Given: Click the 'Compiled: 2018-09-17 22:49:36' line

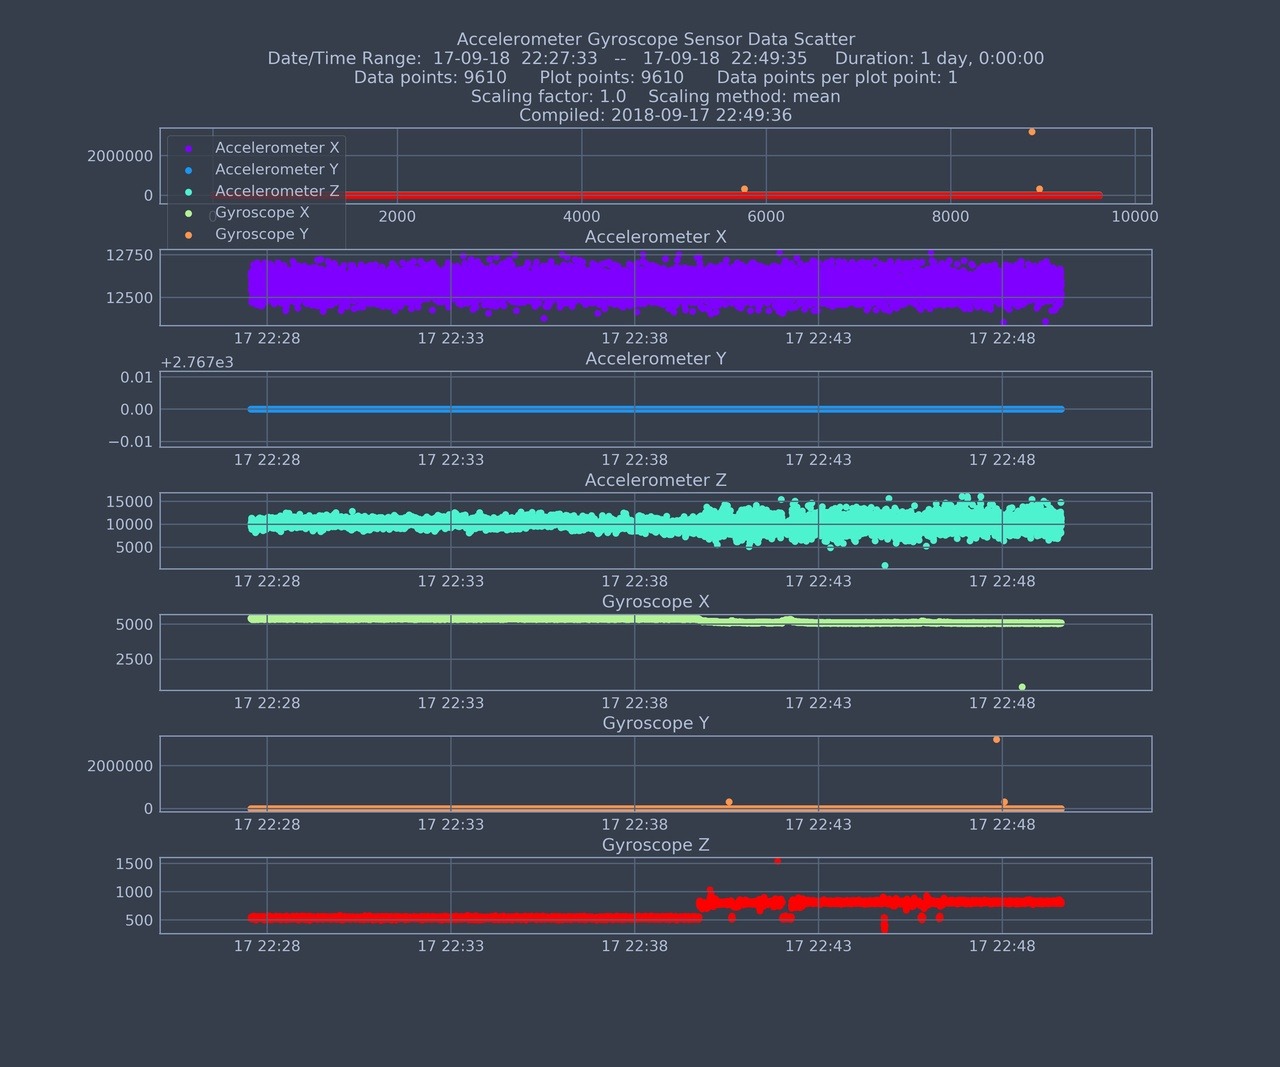Looking at the screenshot, I should [656, 116].
